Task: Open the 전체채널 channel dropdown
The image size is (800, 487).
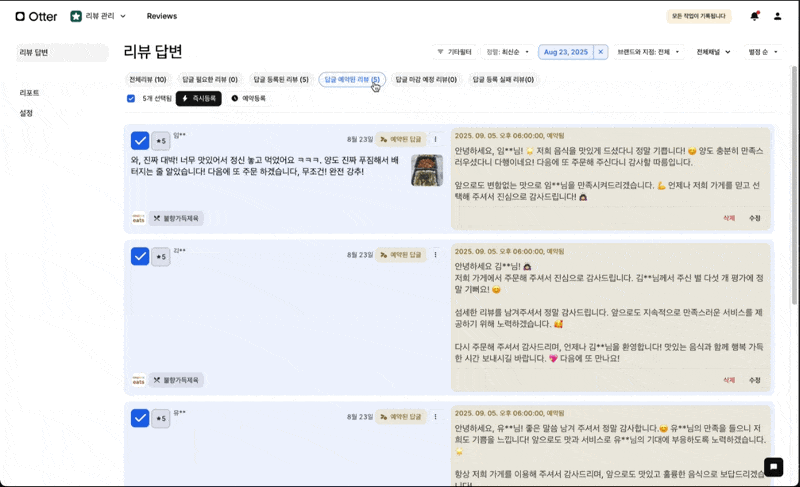Action: point(713,52)
